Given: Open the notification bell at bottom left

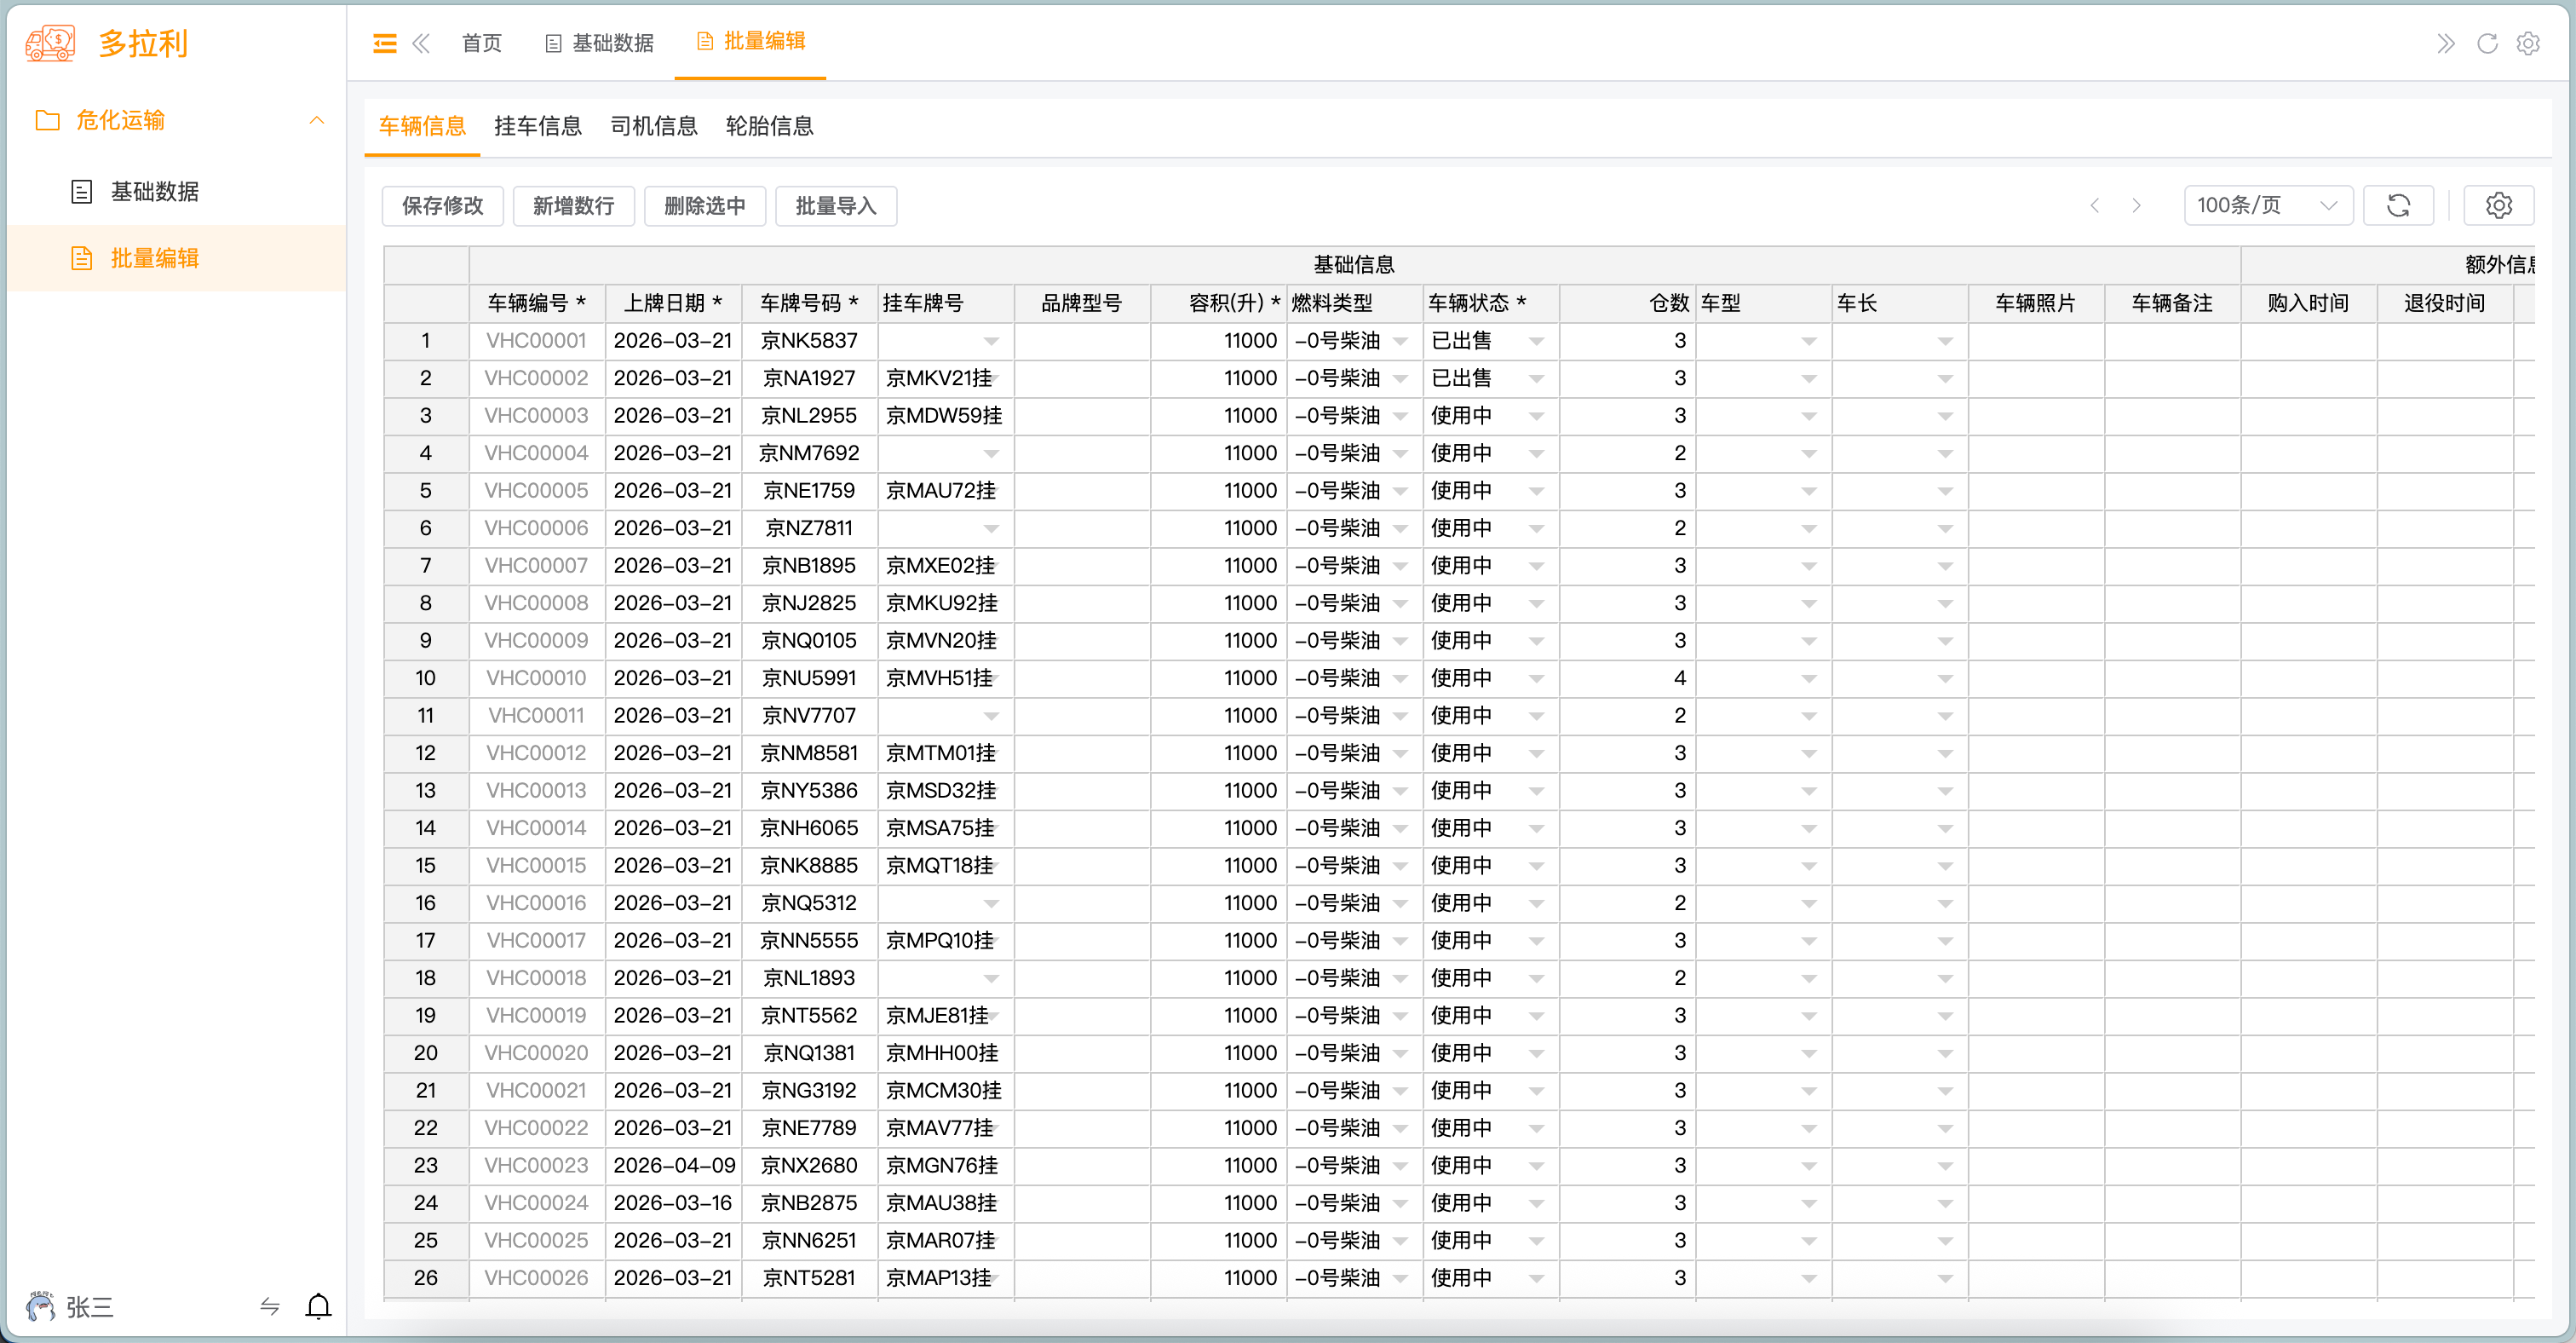Looking at the screenshot, I should click(x=318, y=1307).
